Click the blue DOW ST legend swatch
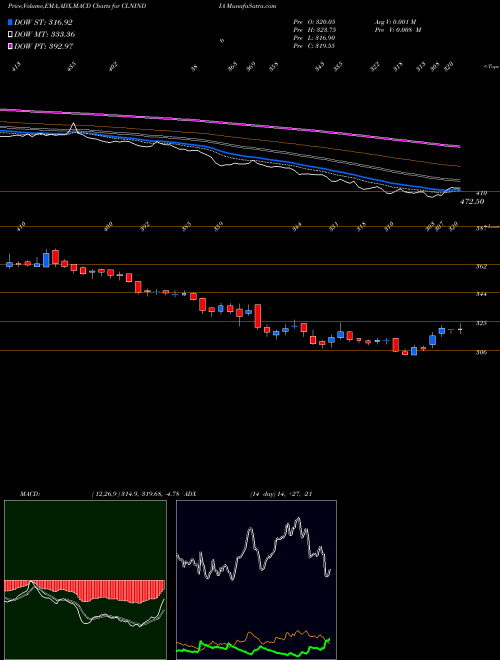Image resolution: width=500 pixels, height=660 pixels. [x=10, y=22]
